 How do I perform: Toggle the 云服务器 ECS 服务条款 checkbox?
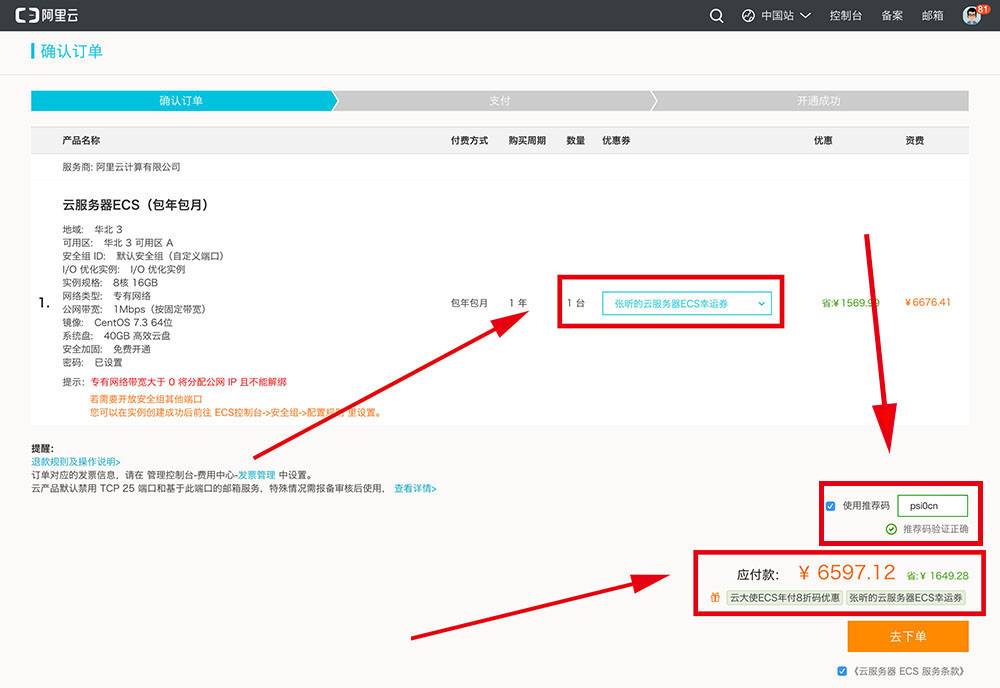[x=842, y=671]
